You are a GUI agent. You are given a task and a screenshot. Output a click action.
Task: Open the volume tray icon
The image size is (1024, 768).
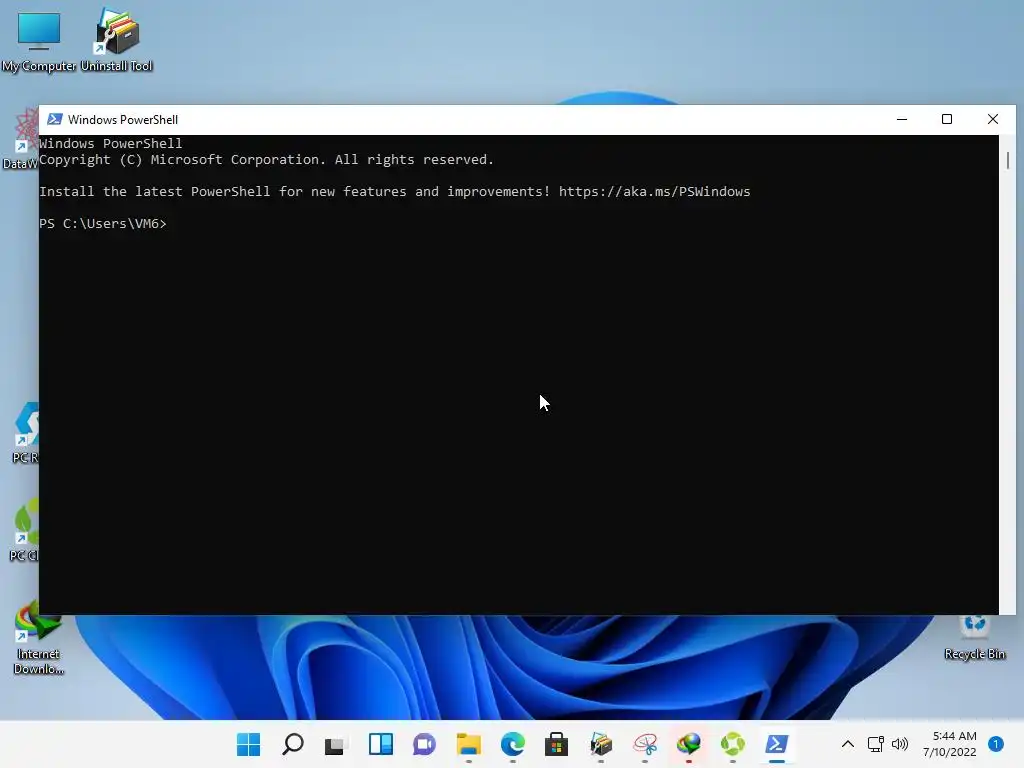click(x=900, y=744)
